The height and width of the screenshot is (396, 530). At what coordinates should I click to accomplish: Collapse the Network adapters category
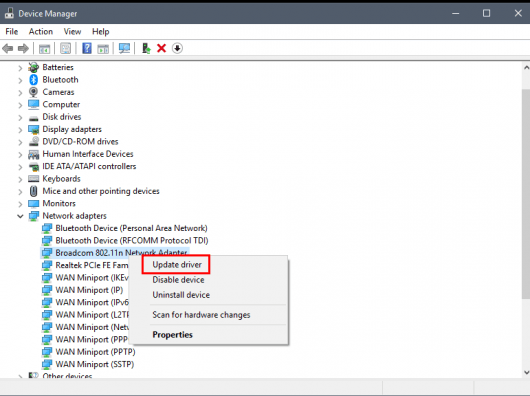click(x=20, y=216)
